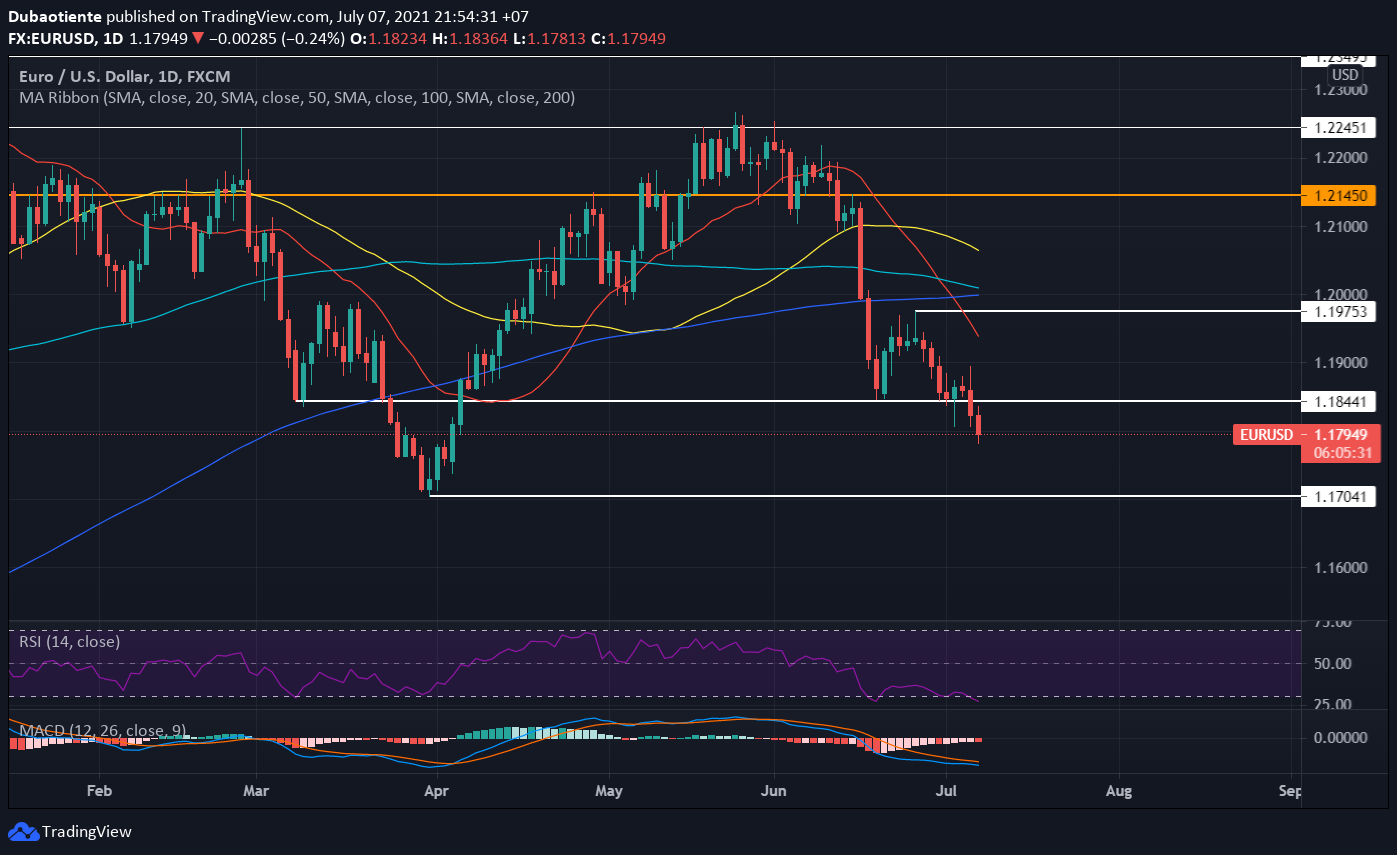Click the RSI (14, close) legend

(x=69, y=641)
